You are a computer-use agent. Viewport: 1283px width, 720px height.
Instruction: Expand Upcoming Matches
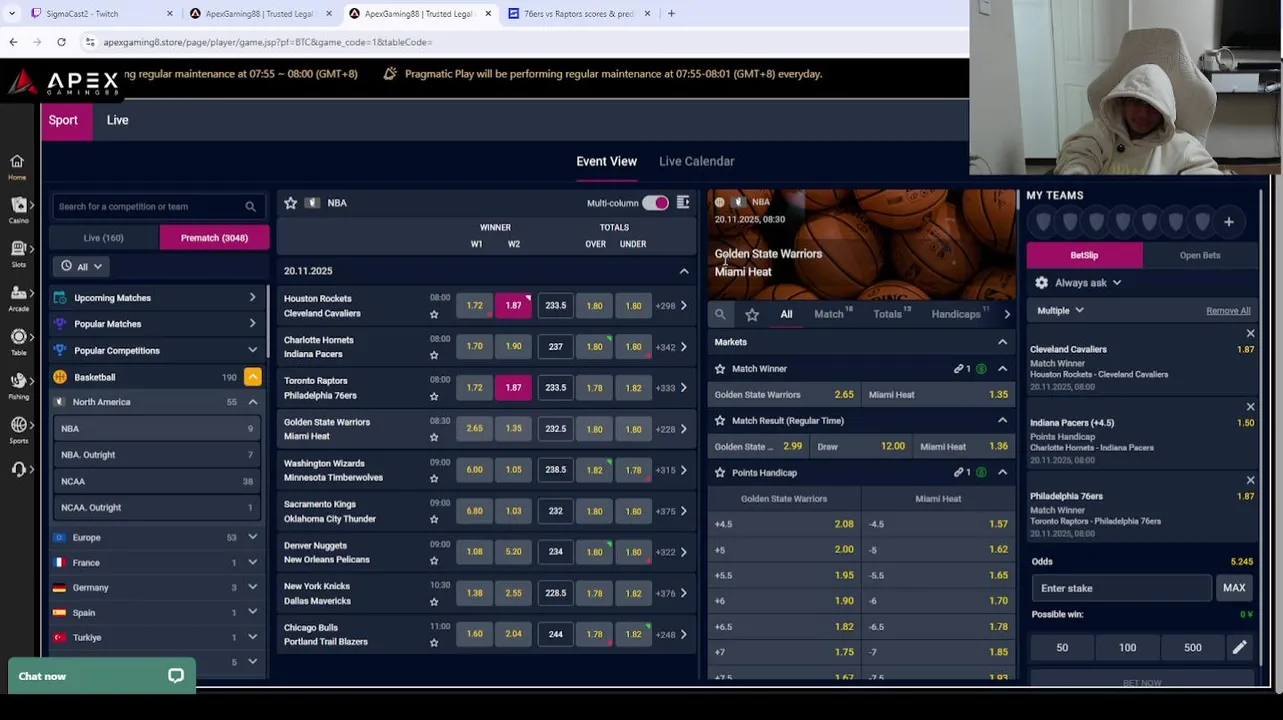click(x=158, y=298)
